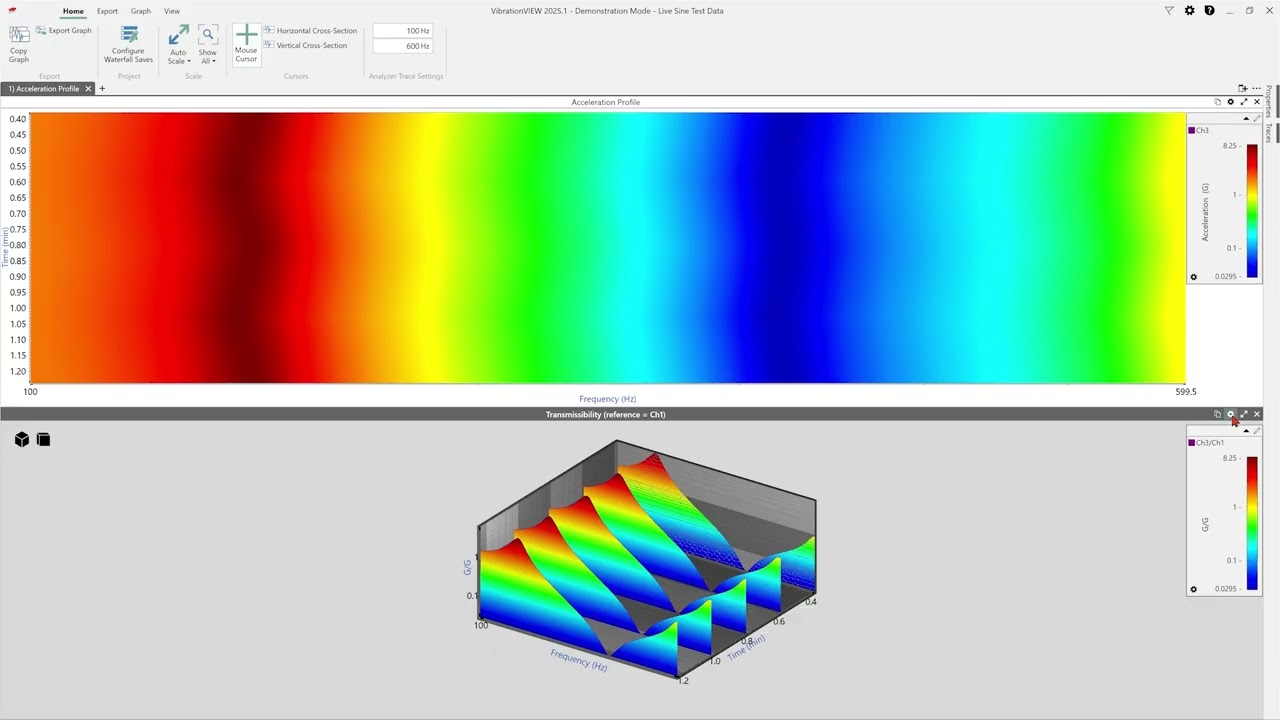
Task: Click the pencil icon to edit Ch3 trace
Action: 1256,118
